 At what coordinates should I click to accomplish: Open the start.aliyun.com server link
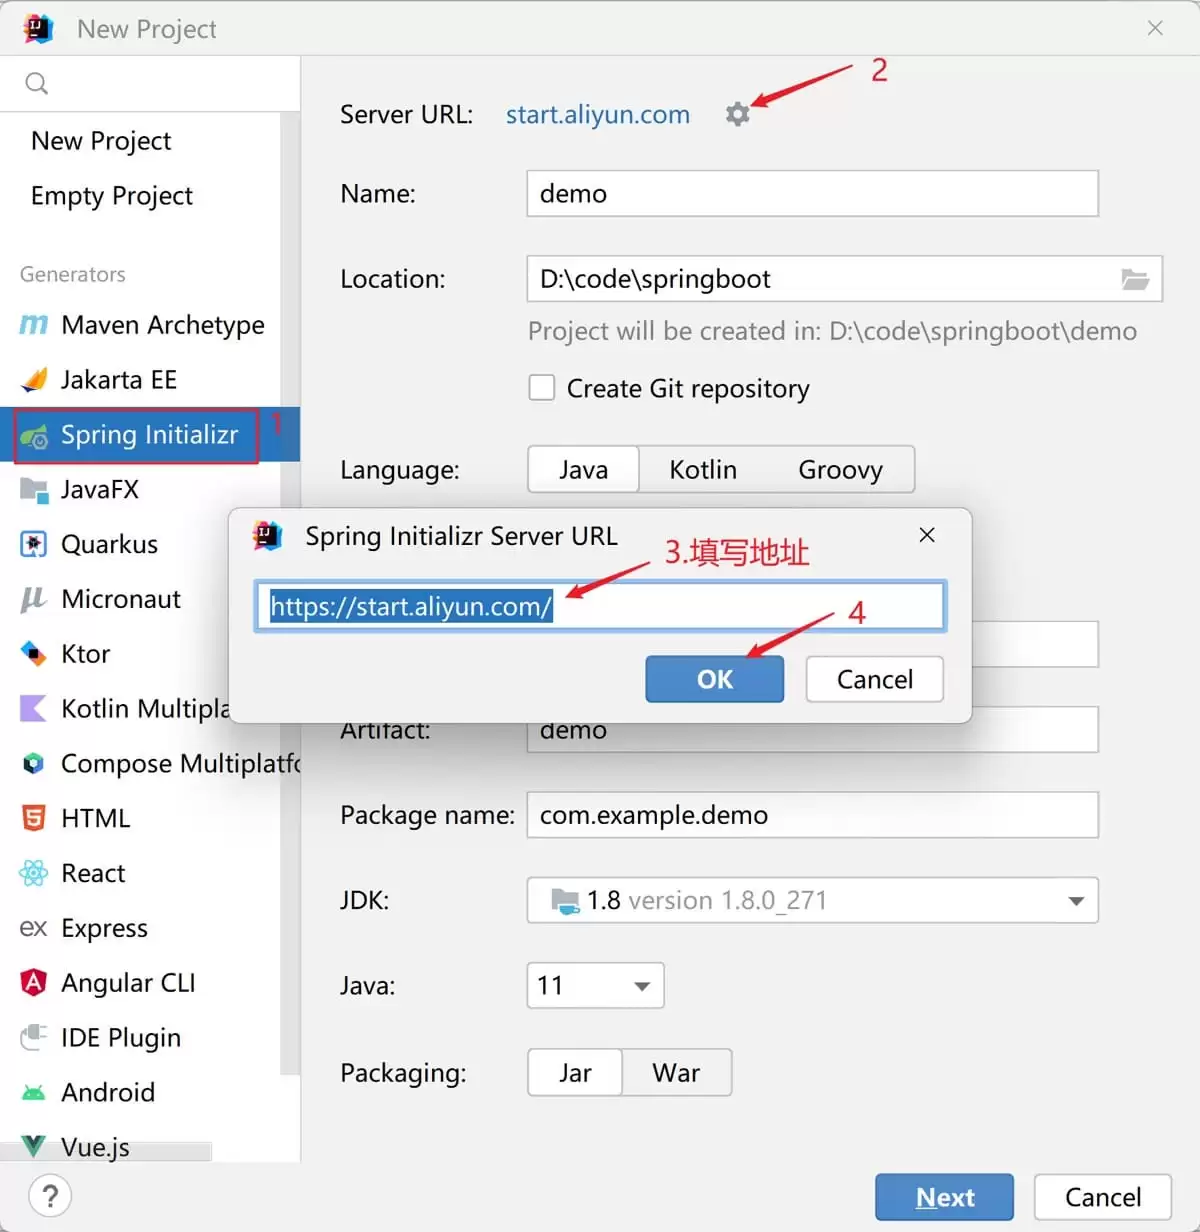click(x=598, y=114)
